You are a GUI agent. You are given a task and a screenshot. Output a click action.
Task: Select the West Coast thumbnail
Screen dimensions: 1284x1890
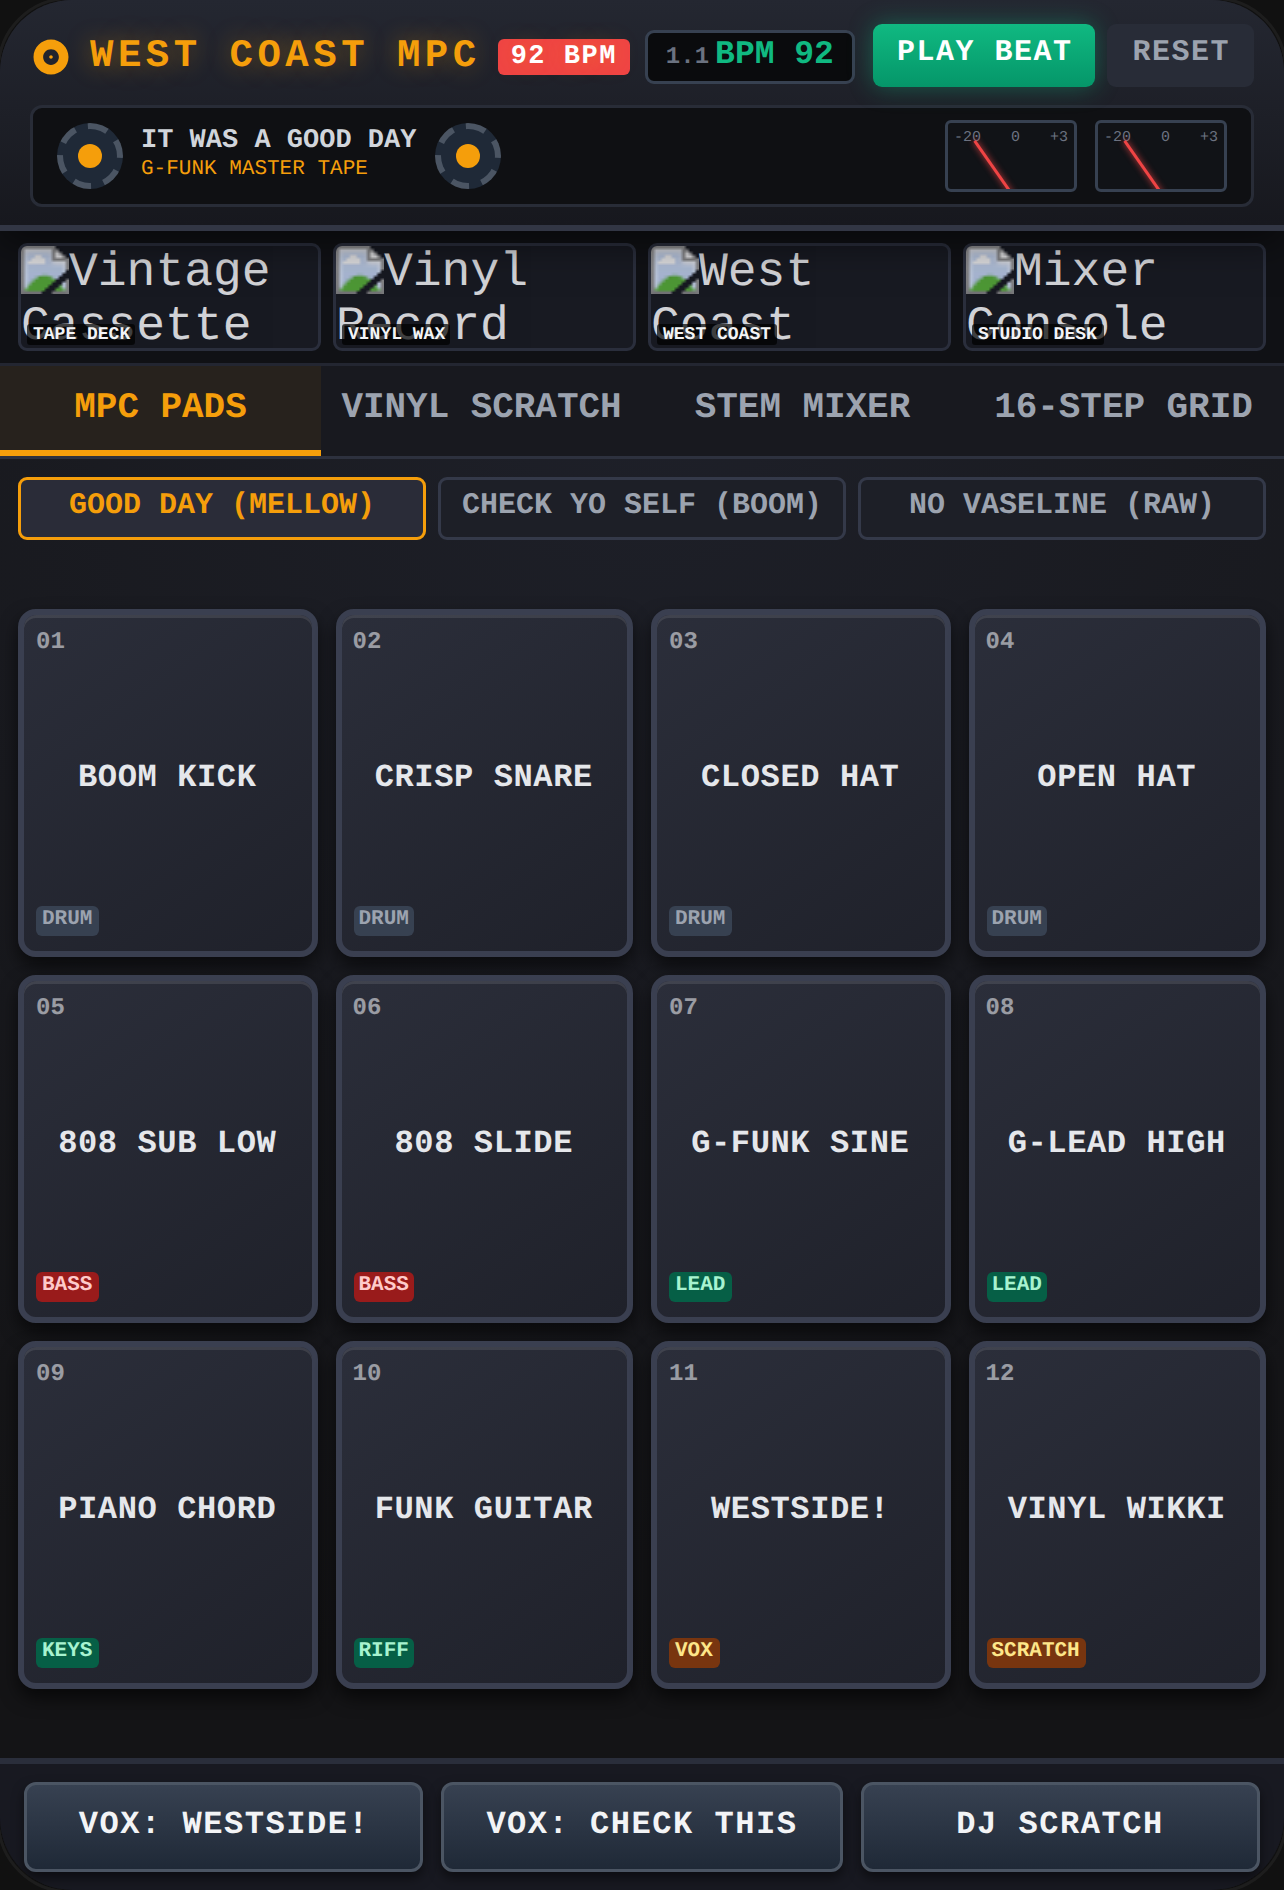[799, 297]
